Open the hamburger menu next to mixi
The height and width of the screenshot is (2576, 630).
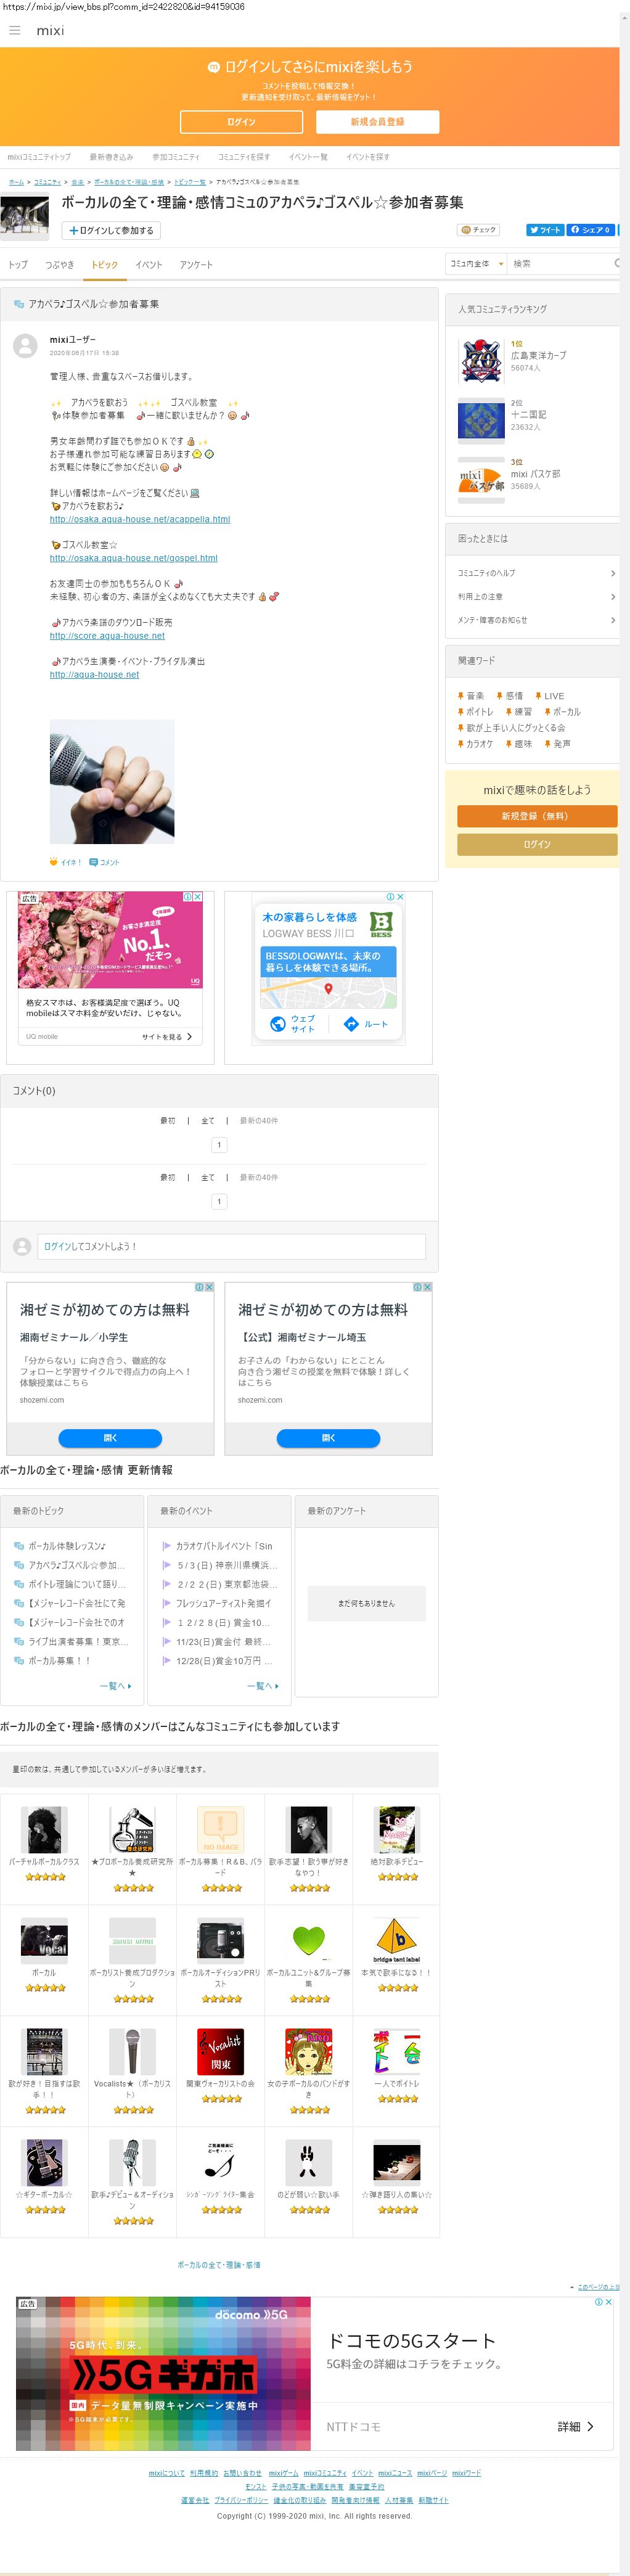[x=14, y=30]
